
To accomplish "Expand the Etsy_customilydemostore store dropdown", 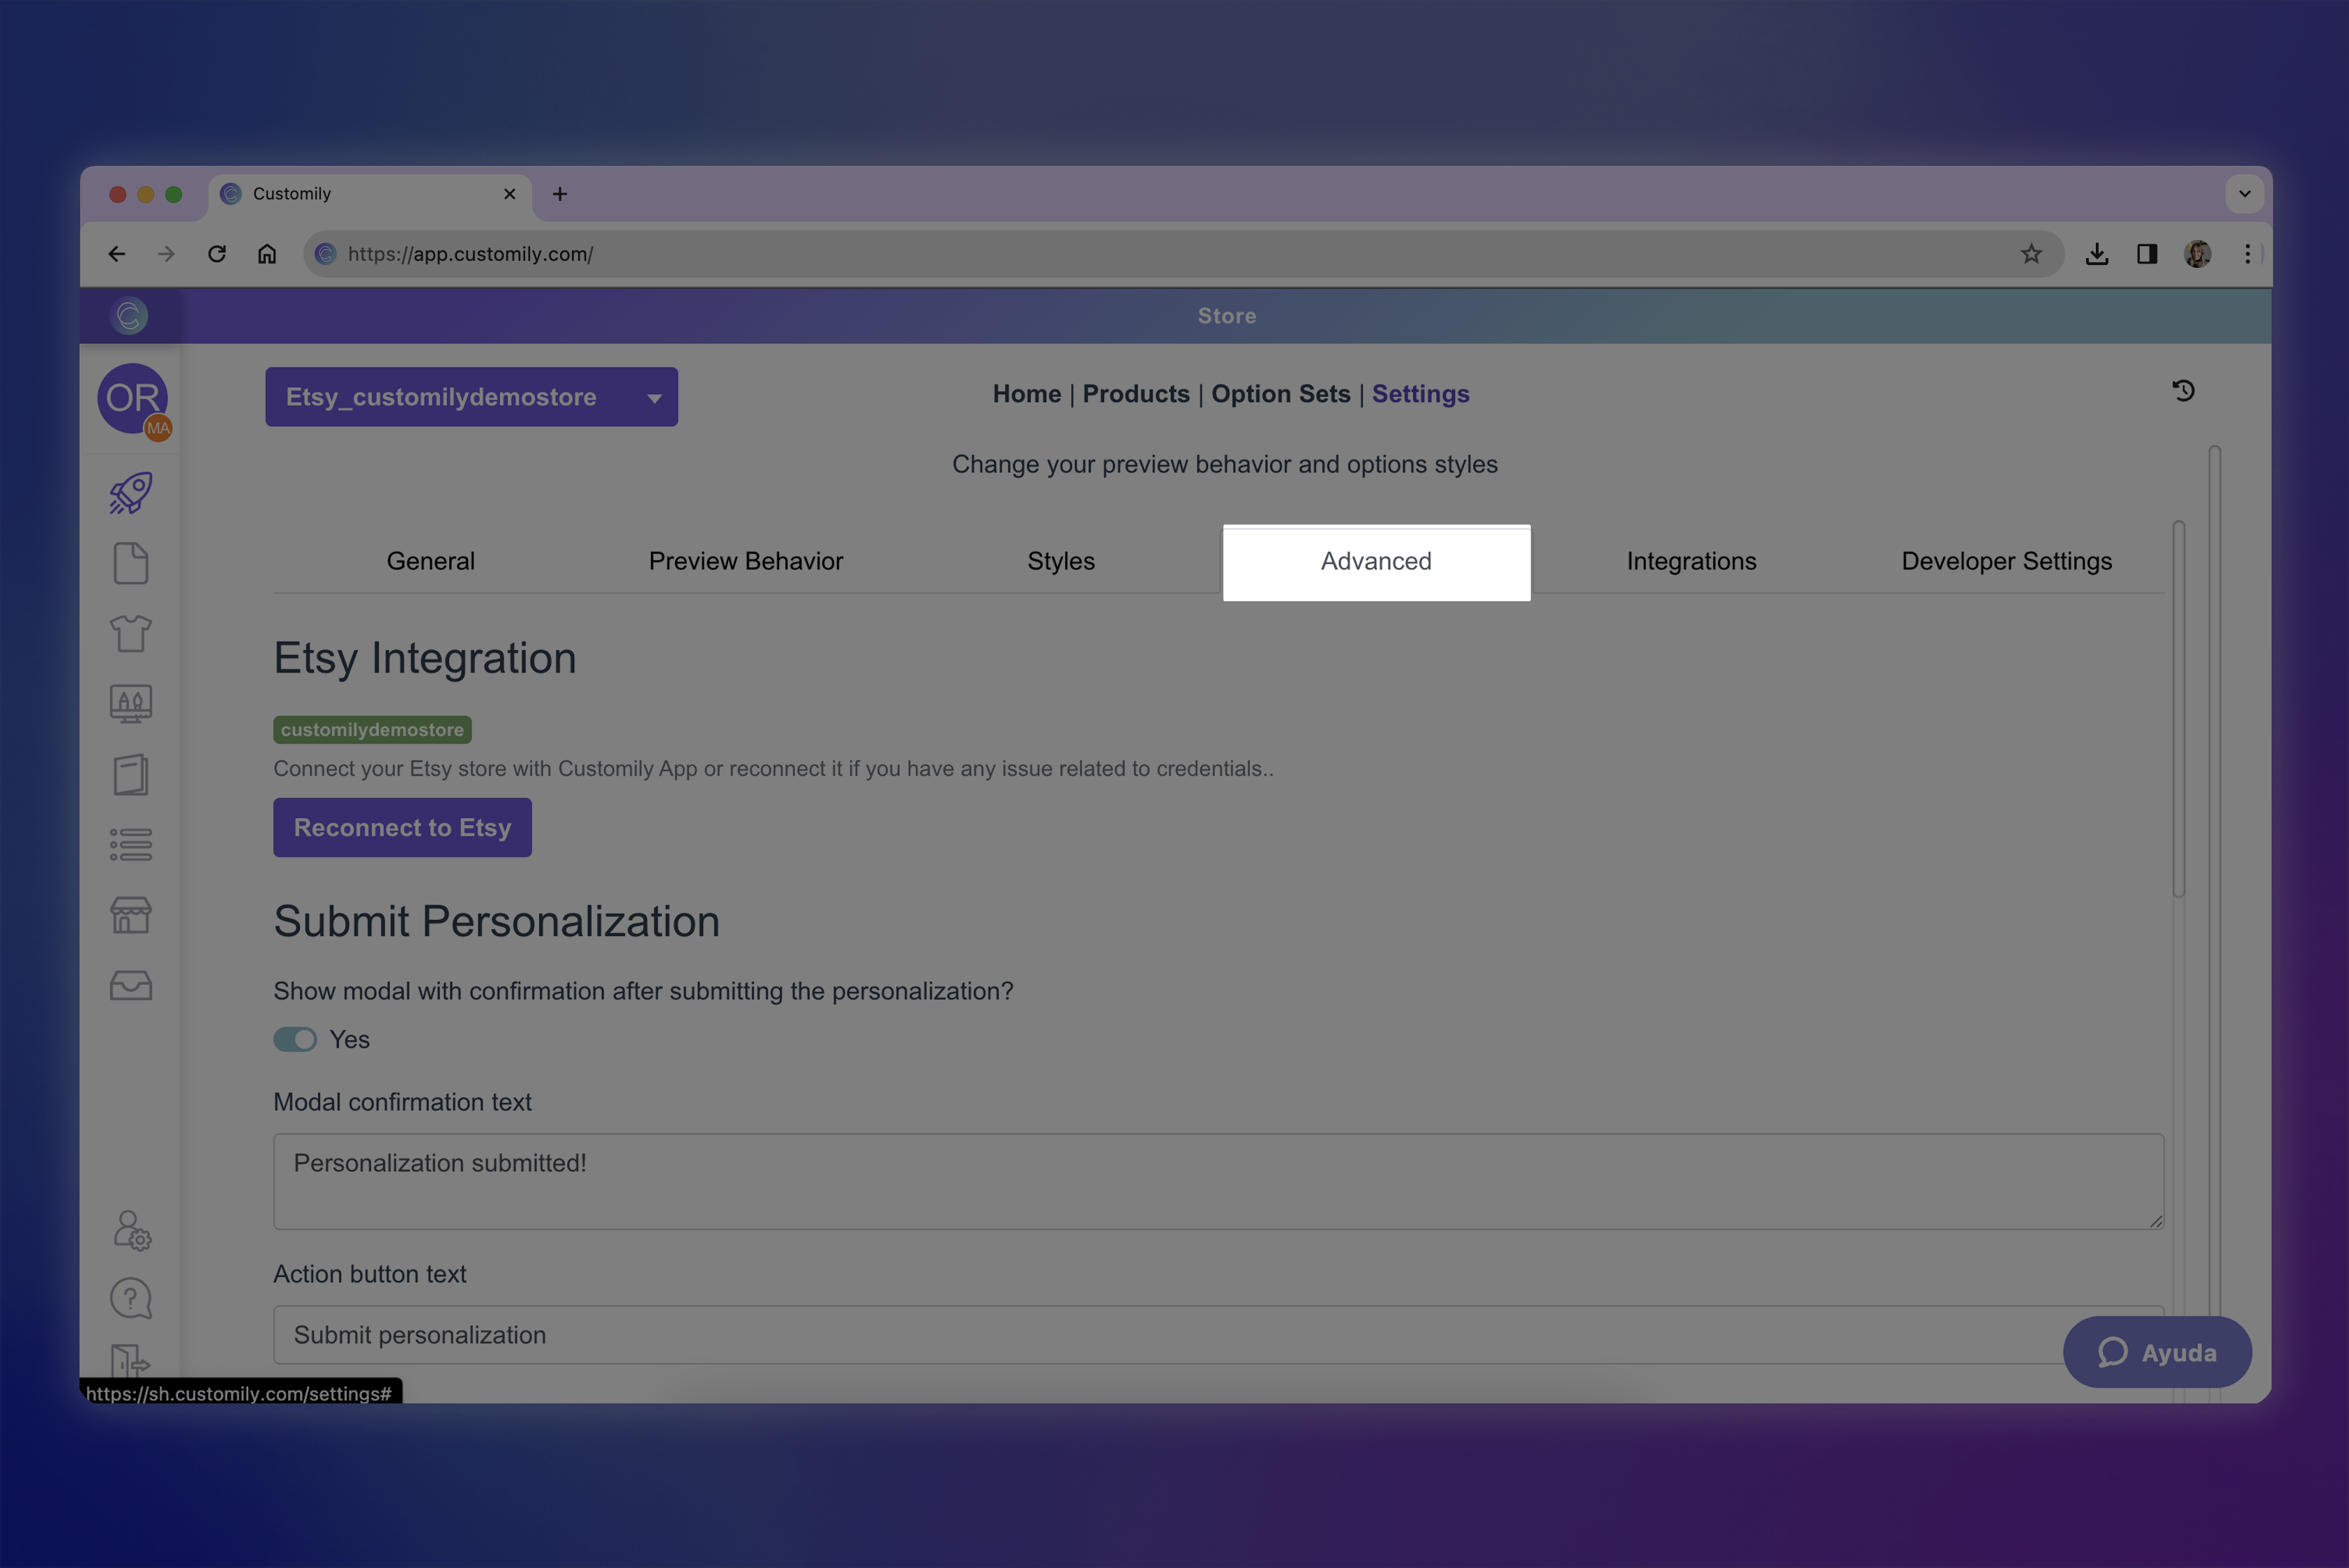I will tap(471, 397).
